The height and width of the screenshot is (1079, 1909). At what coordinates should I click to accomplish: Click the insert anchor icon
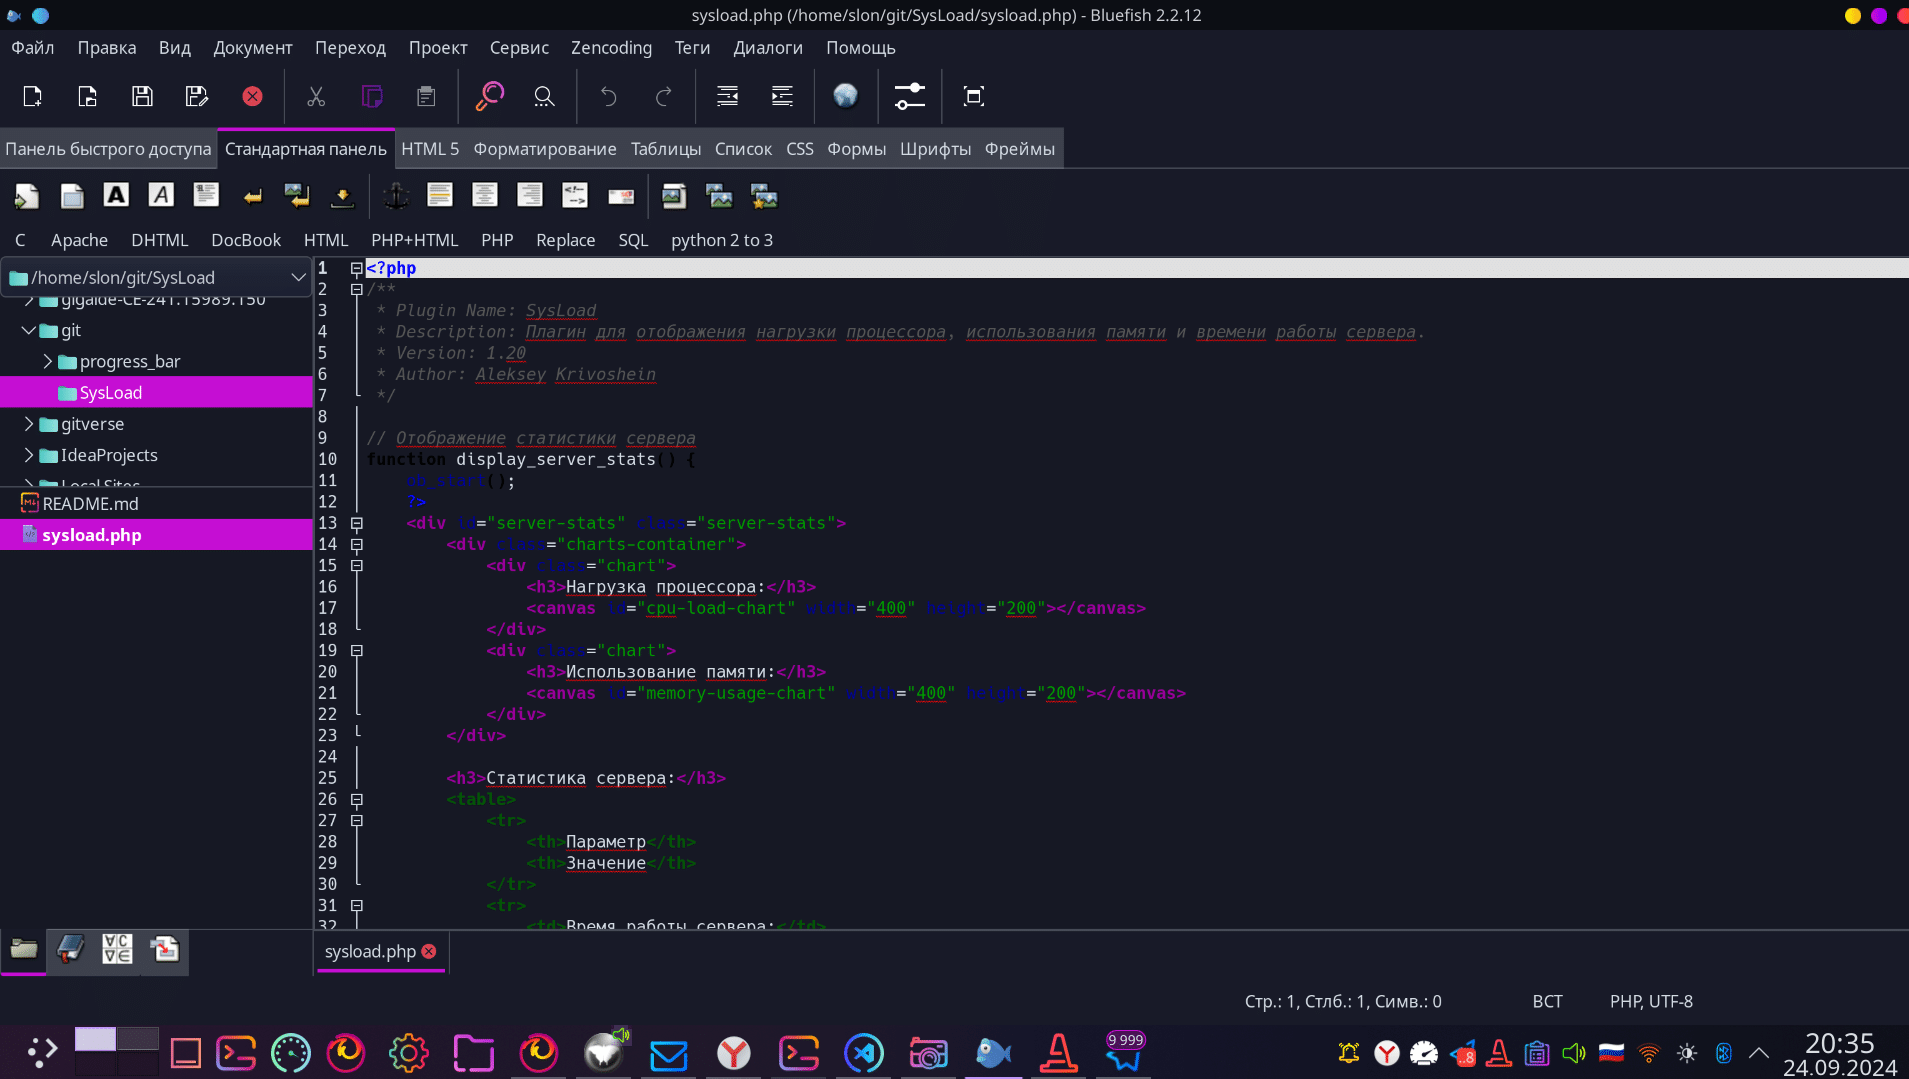397,196
